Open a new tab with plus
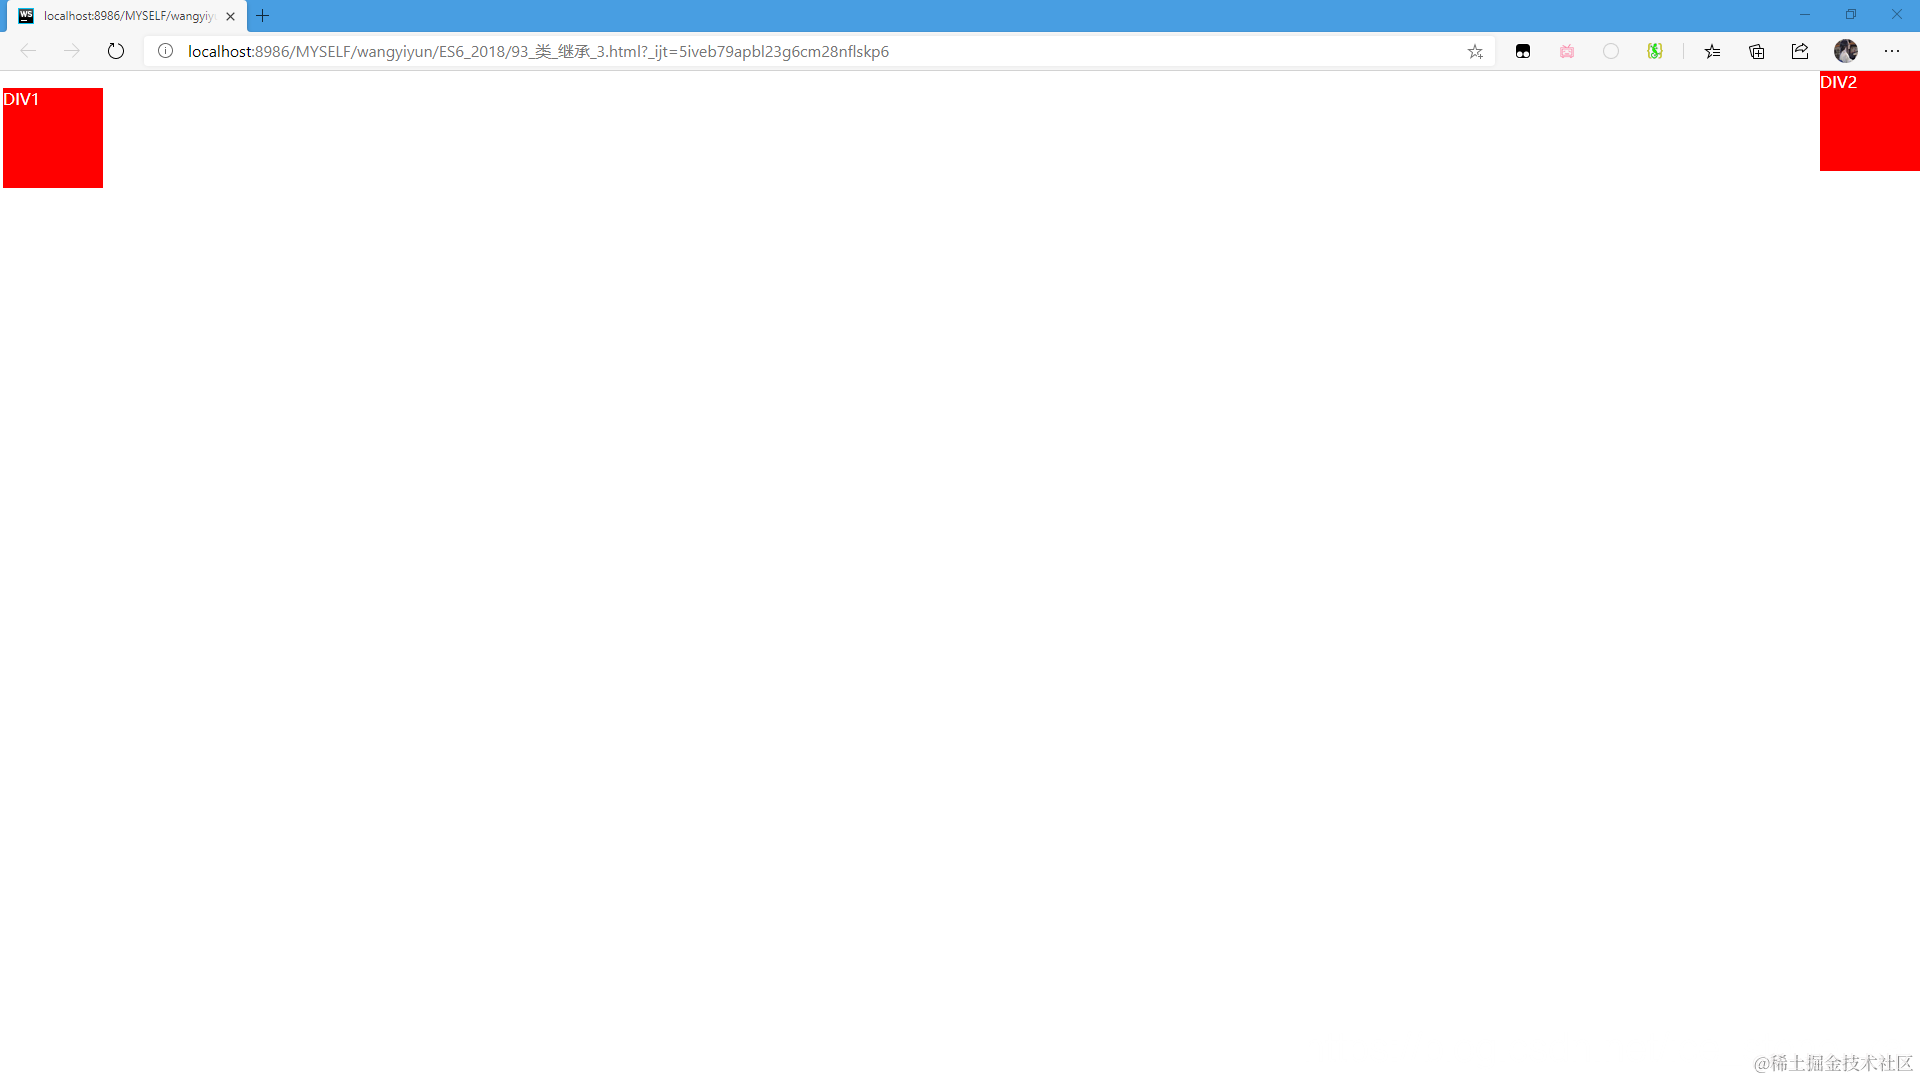 tap(263, 16)
